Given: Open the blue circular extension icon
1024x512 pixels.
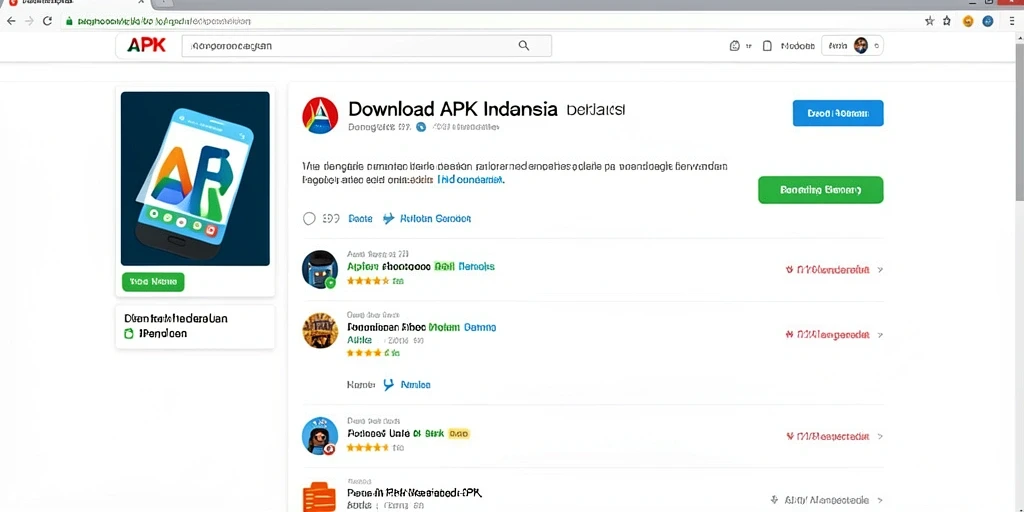Looking at the screenshot, I should coord(988,21).
